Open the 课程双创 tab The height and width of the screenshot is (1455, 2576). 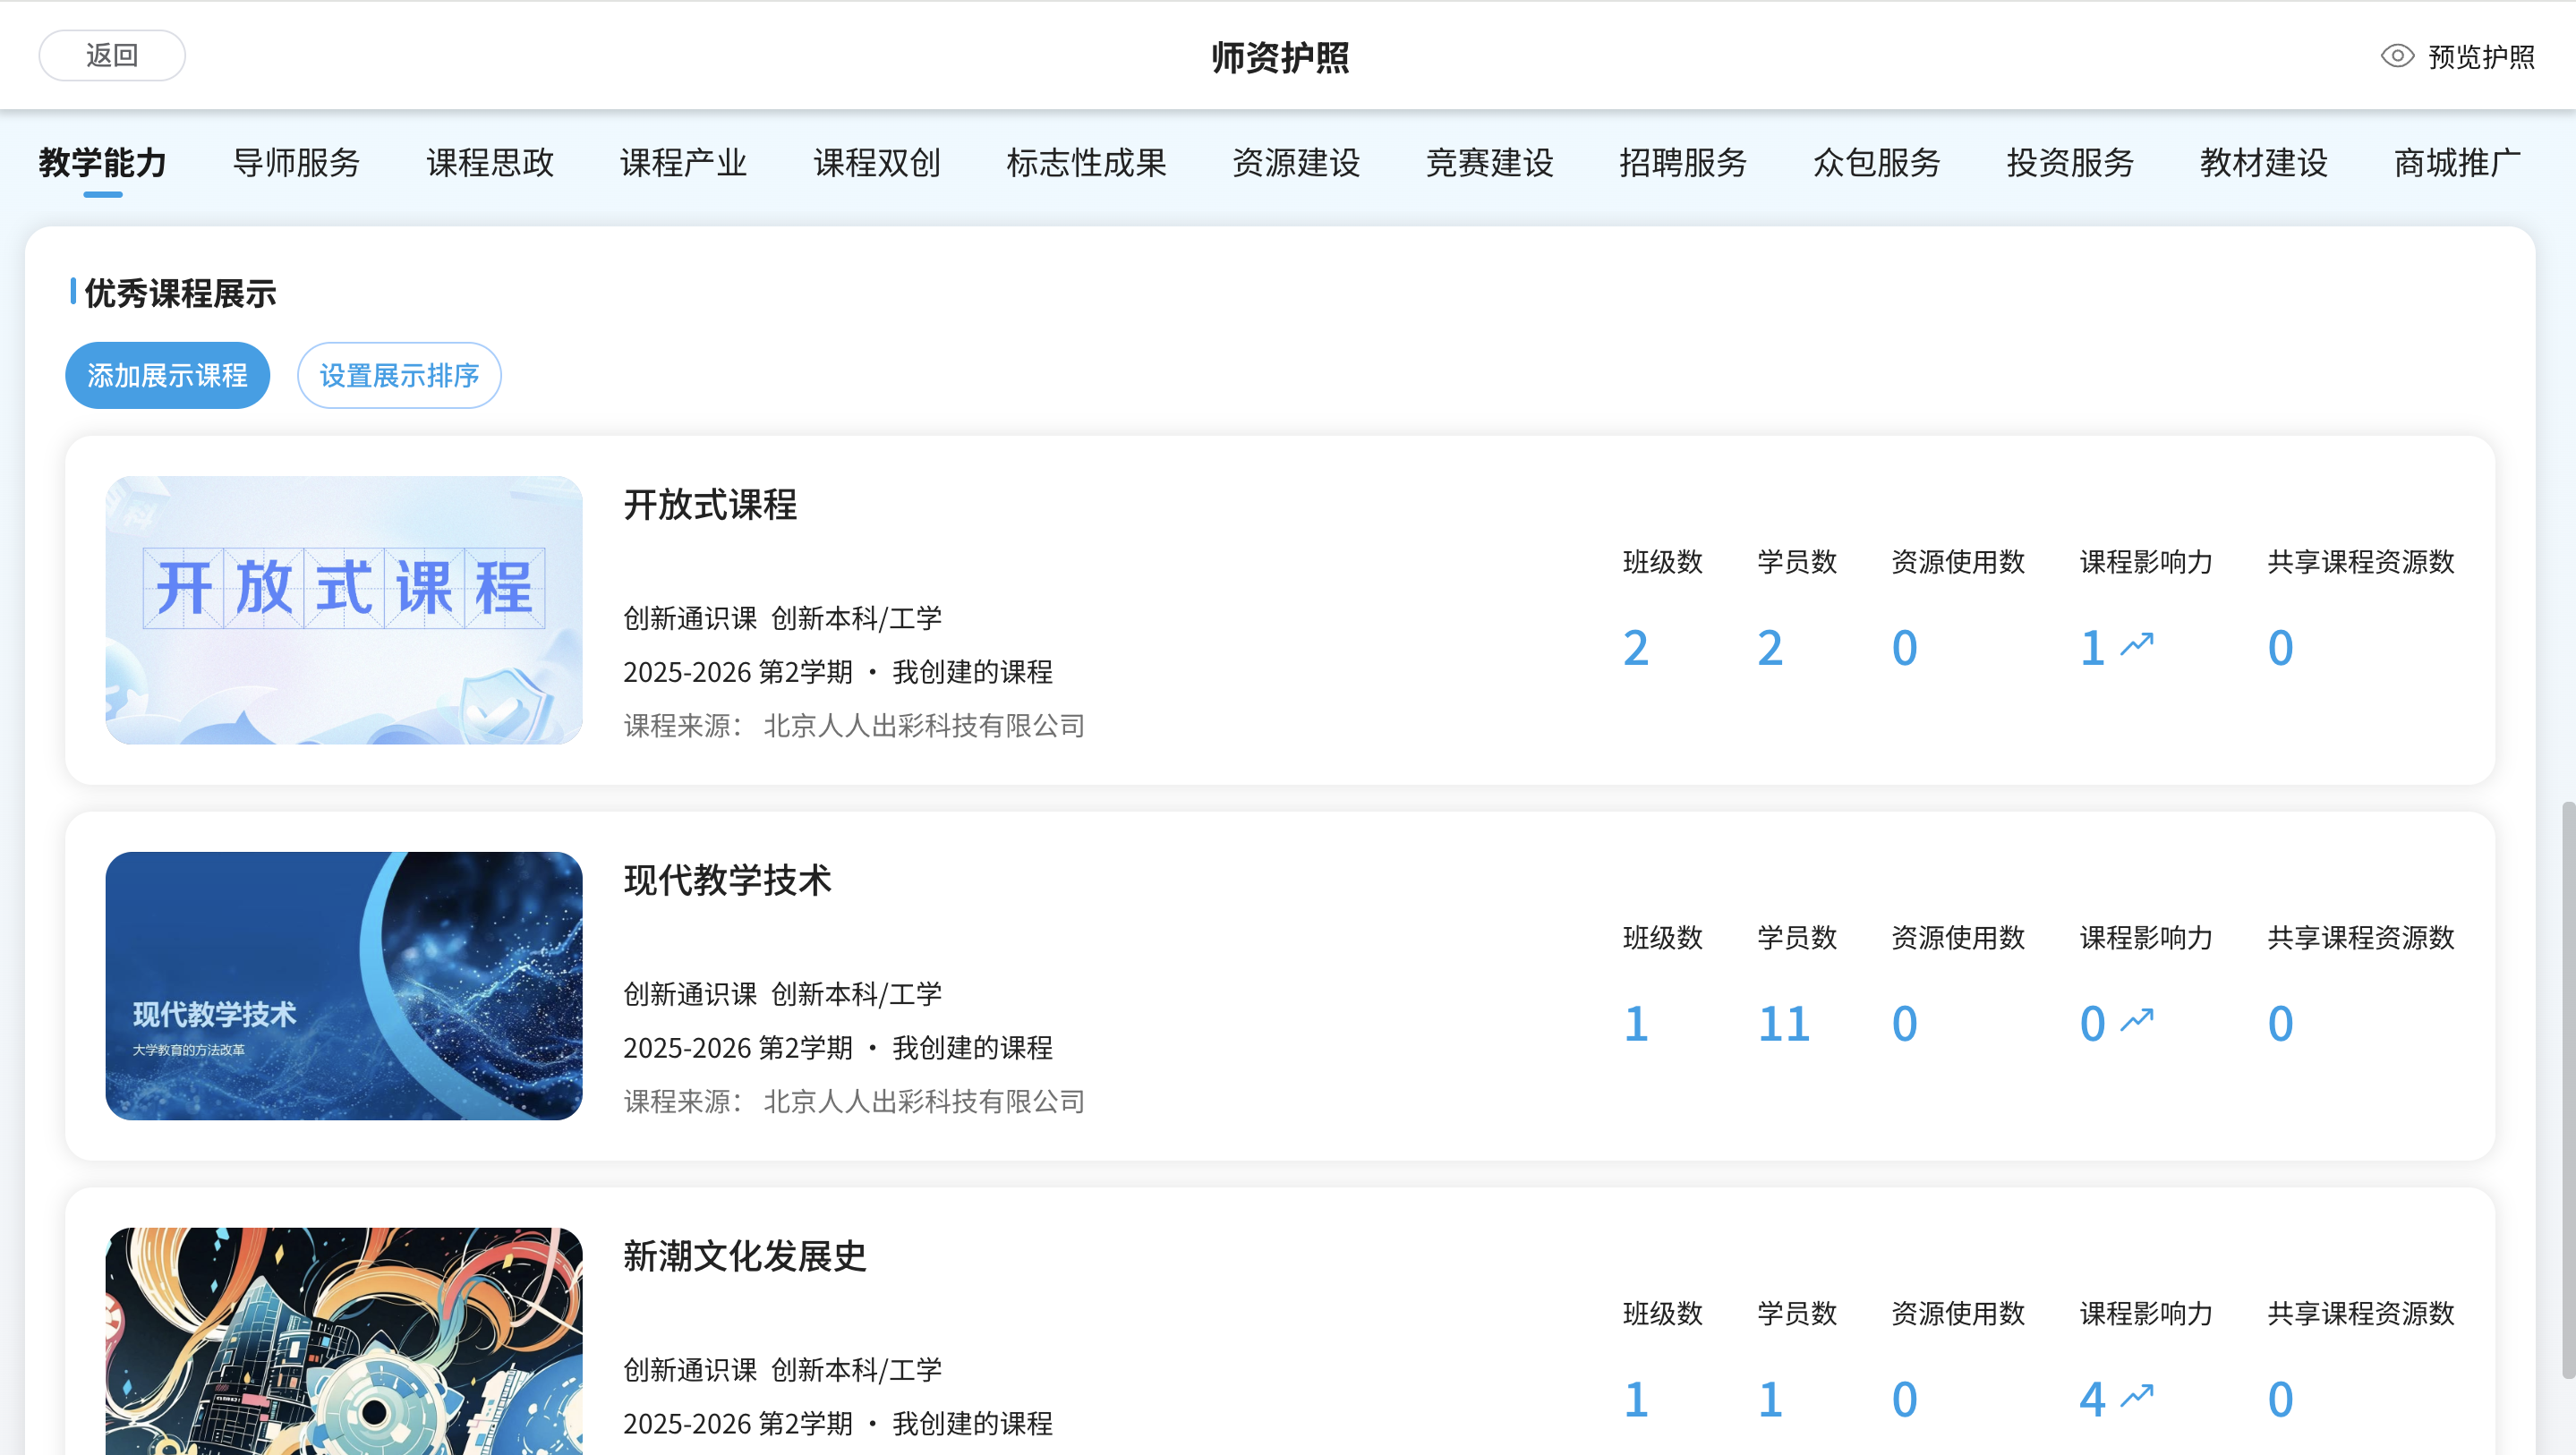tap(877, 163)
